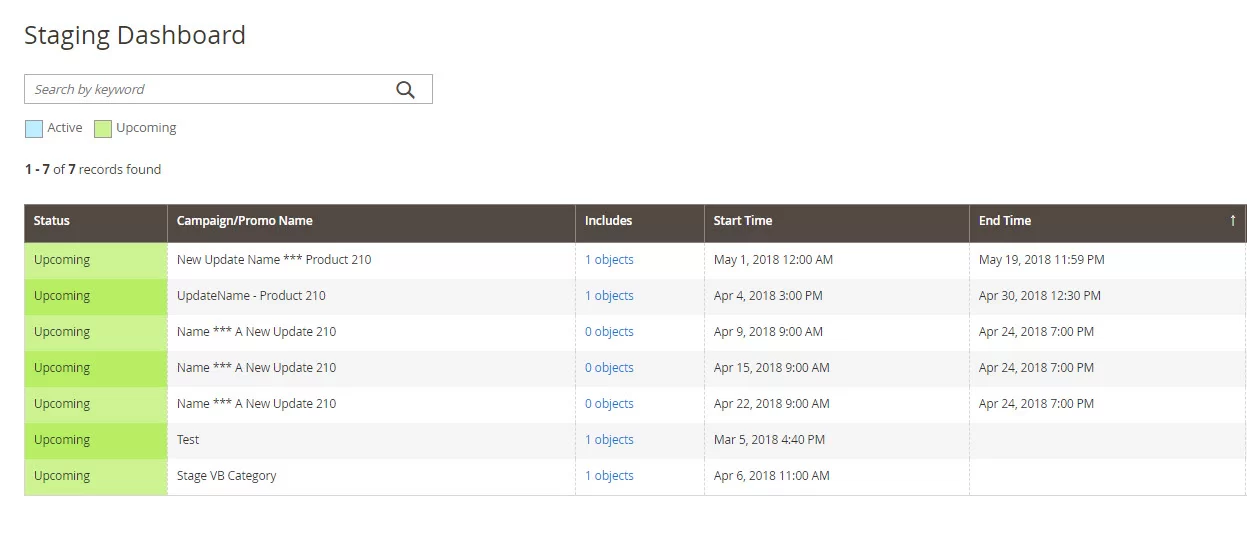This screenshot has width=1247, height=542.
Task: Click Name *** A New Update 210 starting Apr 15
Action: point(257,368)
